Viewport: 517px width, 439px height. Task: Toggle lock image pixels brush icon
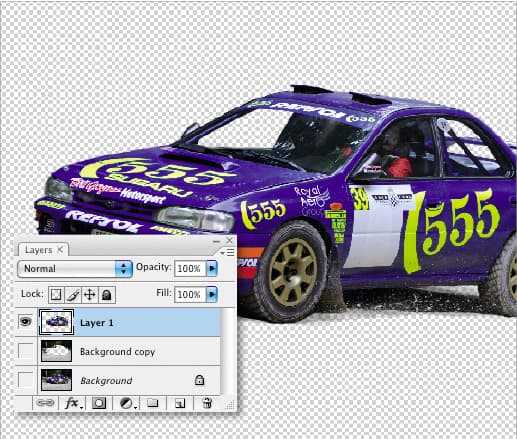pos(73,295)
